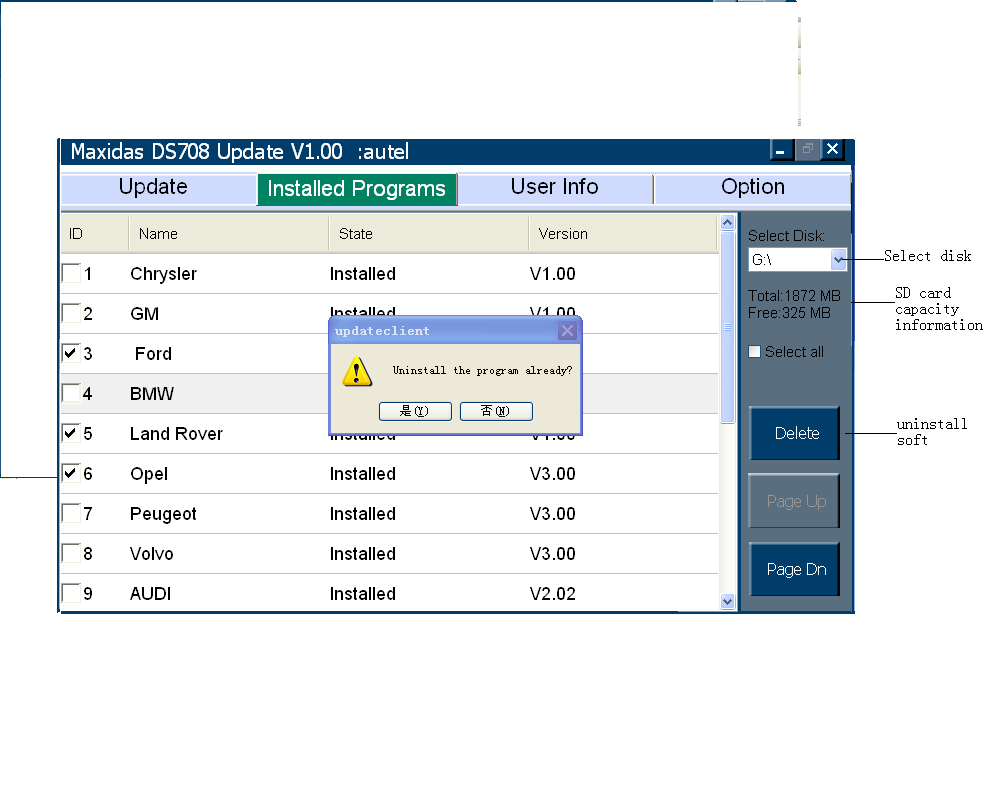Viewport: 1000px width, 800px height.
Task: Minimize the Maxidas DS708 Update window
Action: (781, 151)
